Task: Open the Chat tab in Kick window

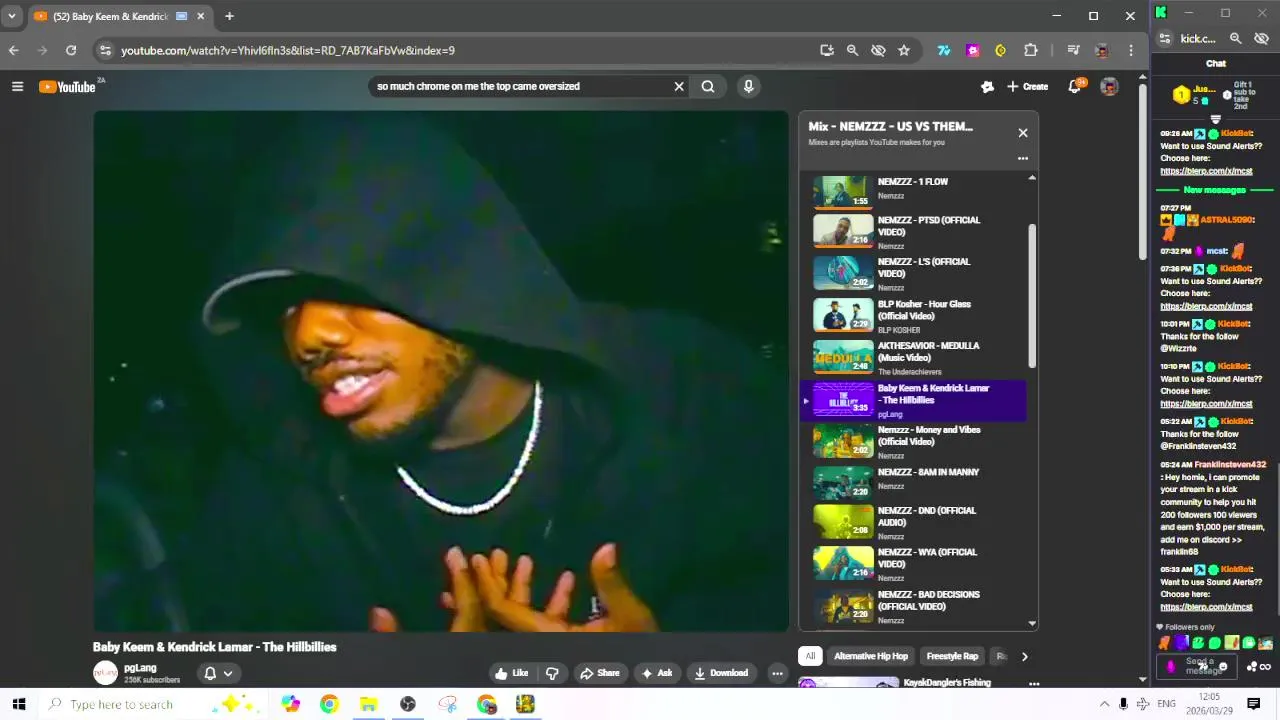Action: [1215, 63]
